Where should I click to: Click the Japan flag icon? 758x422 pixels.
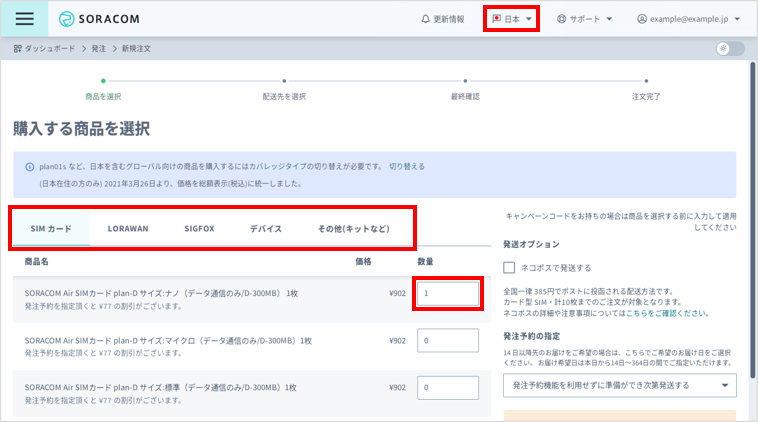point(496,19)
